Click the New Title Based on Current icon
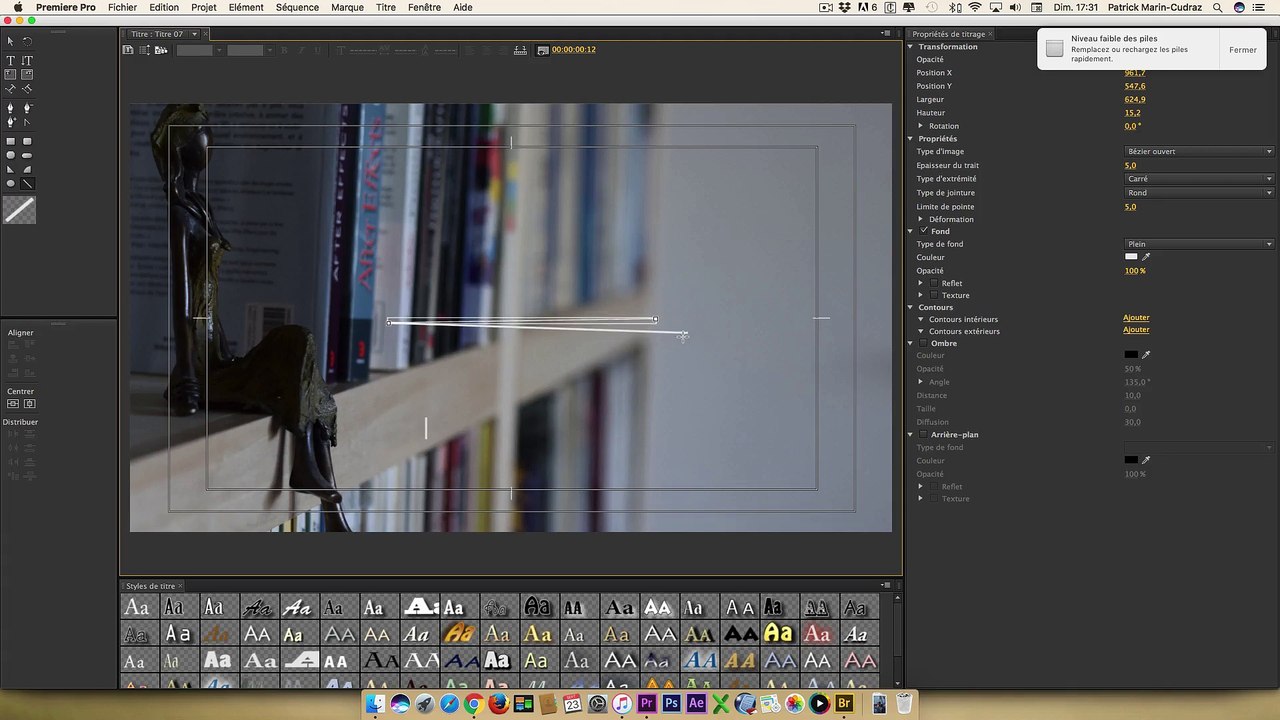 [x=129, y=50]
